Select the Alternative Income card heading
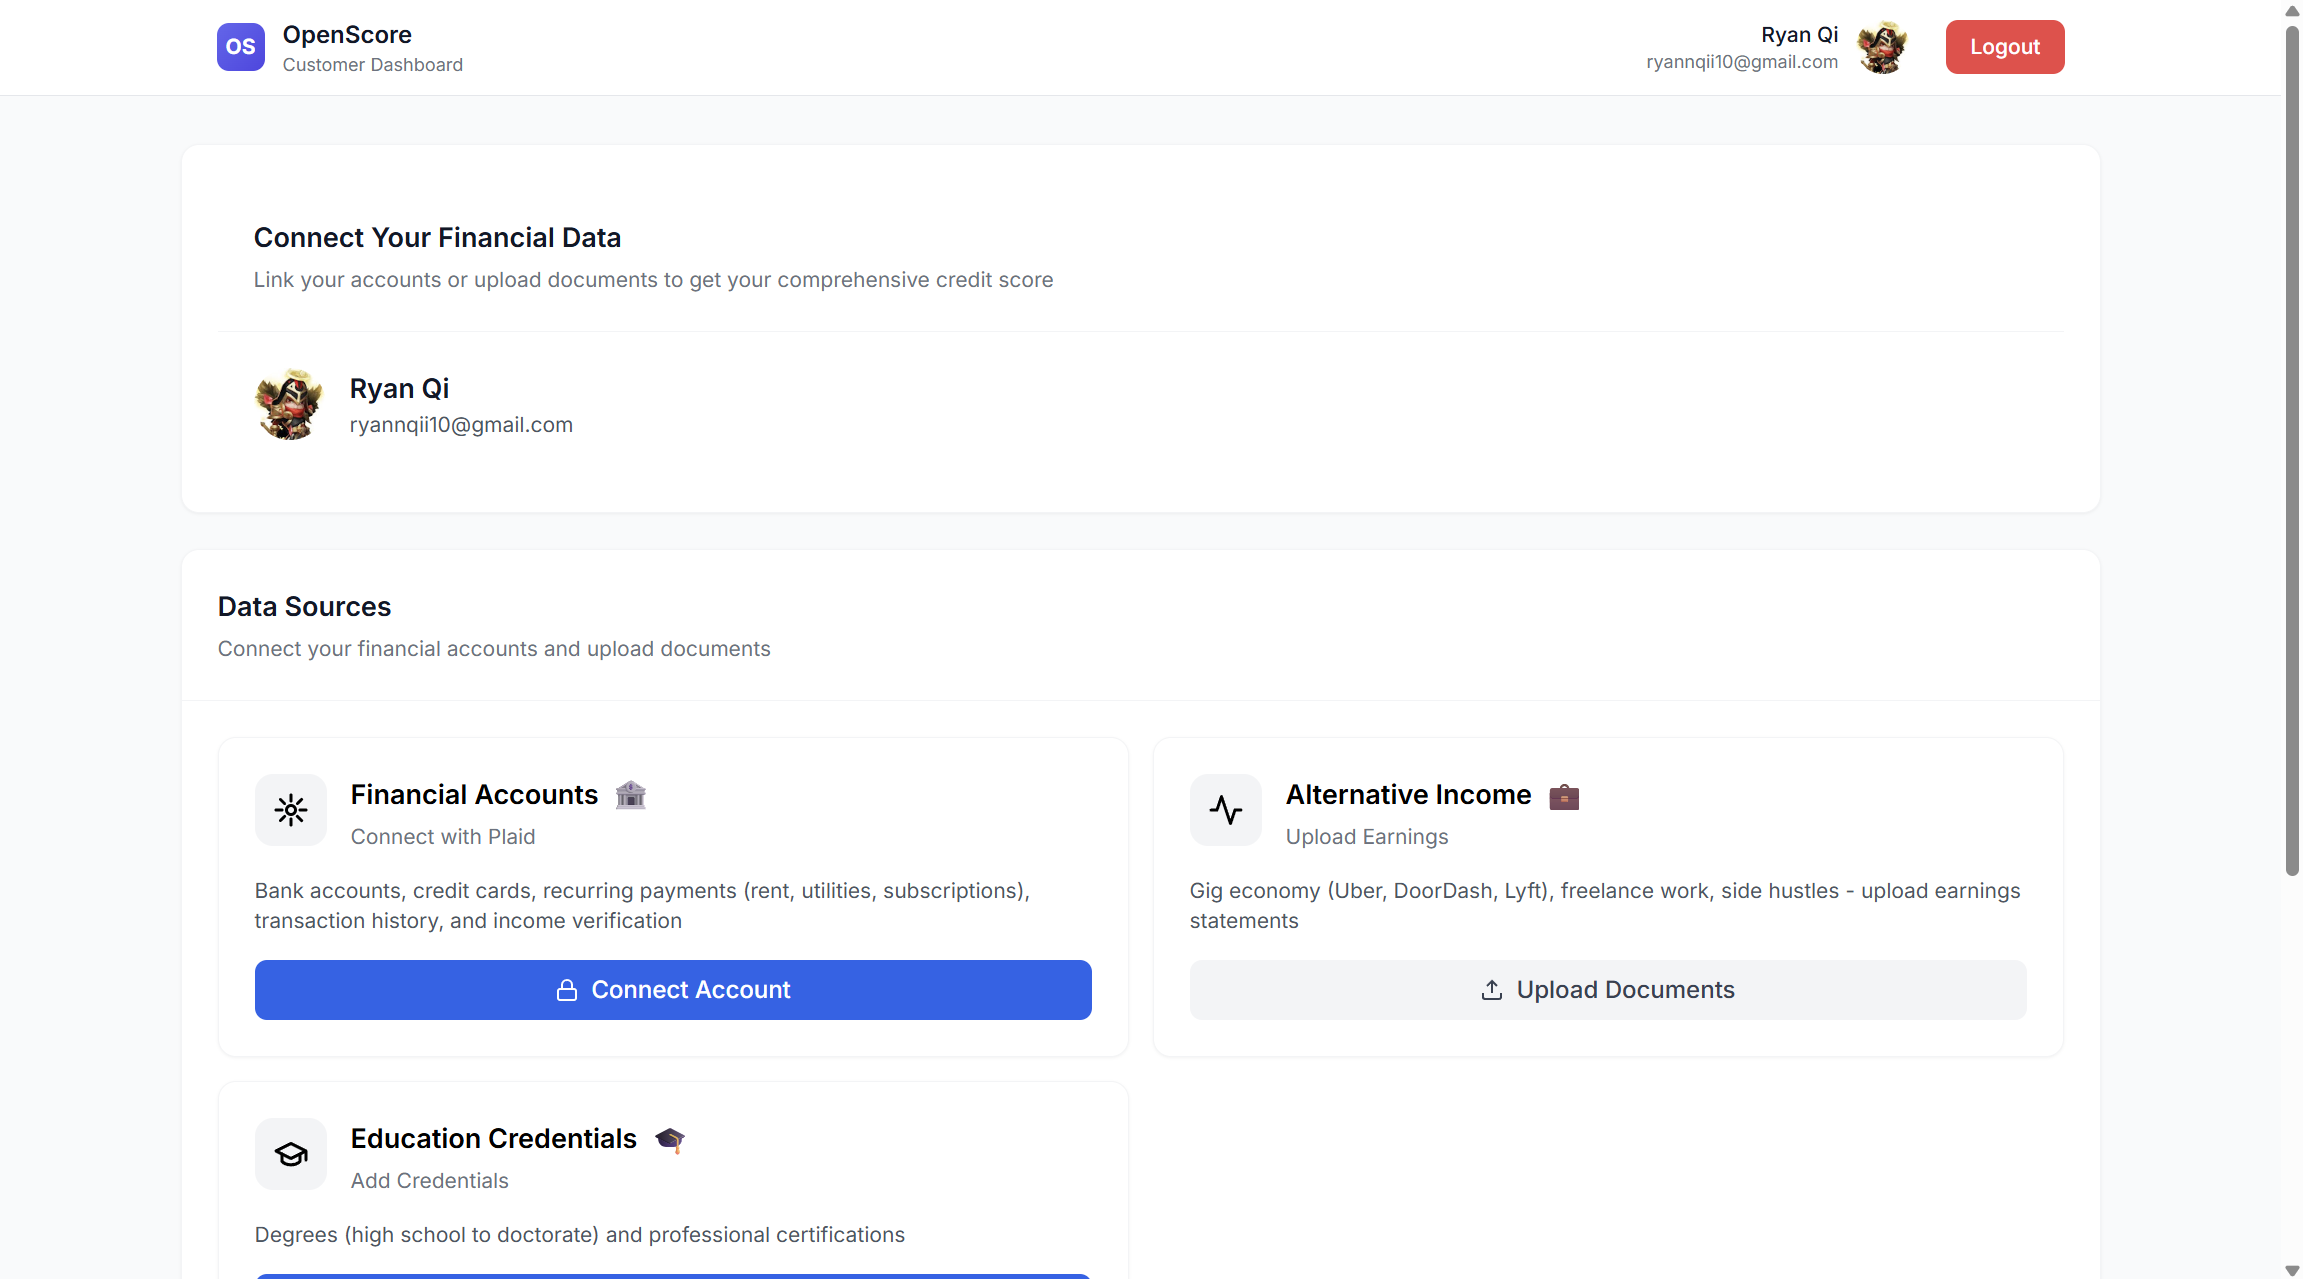The image size is (2303, 1279). 1408,795
